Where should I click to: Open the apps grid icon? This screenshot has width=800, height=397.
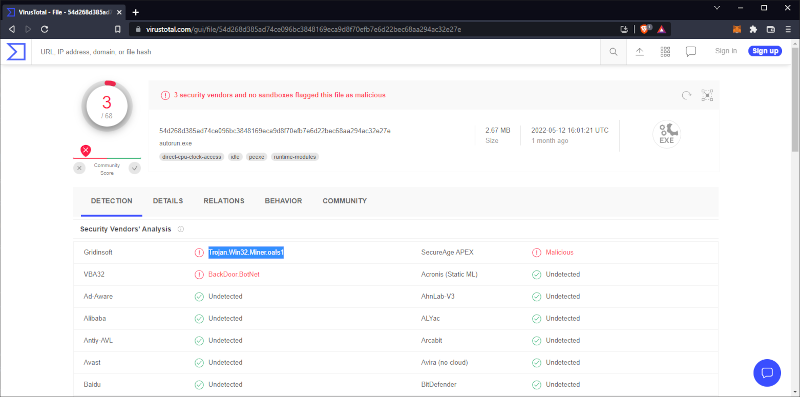[x=665, y=52]
